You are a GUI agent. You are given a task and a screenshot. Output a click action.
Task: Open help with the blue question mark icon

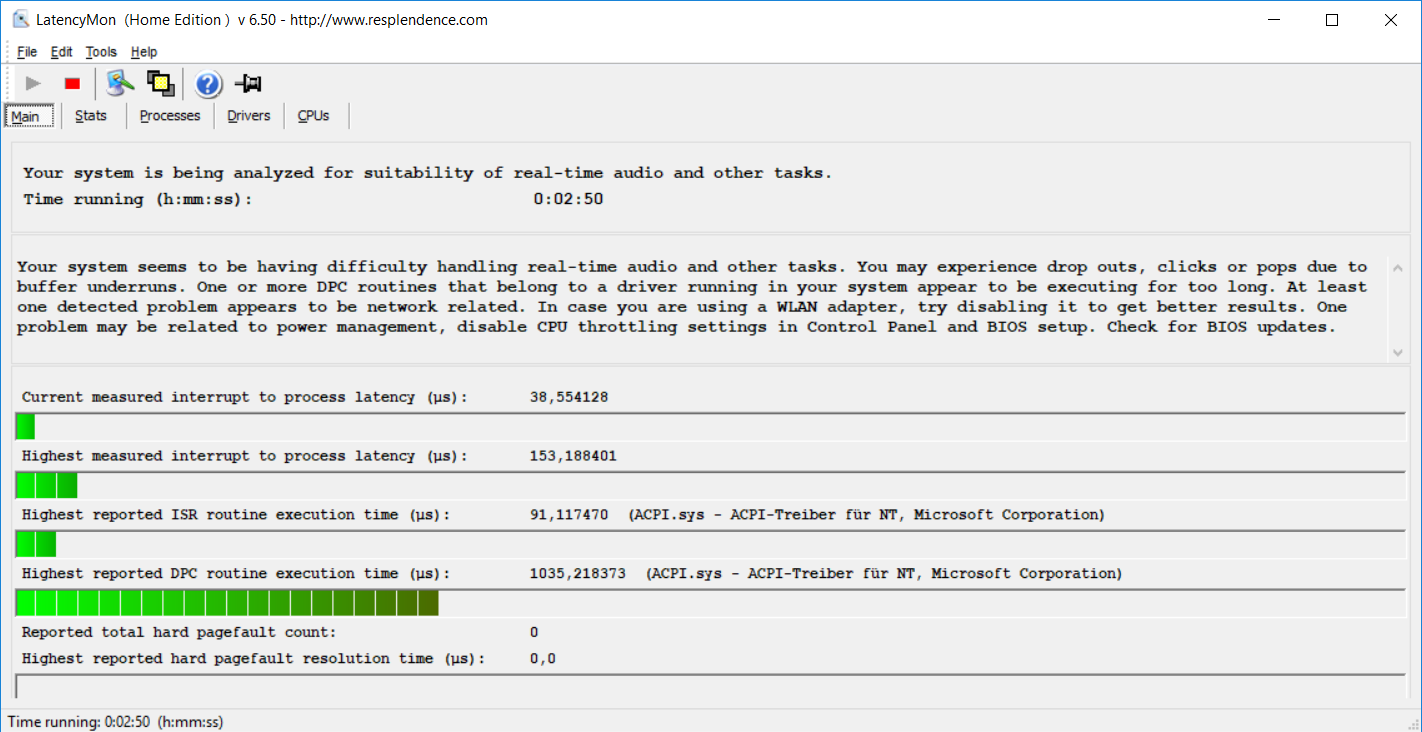208,84
